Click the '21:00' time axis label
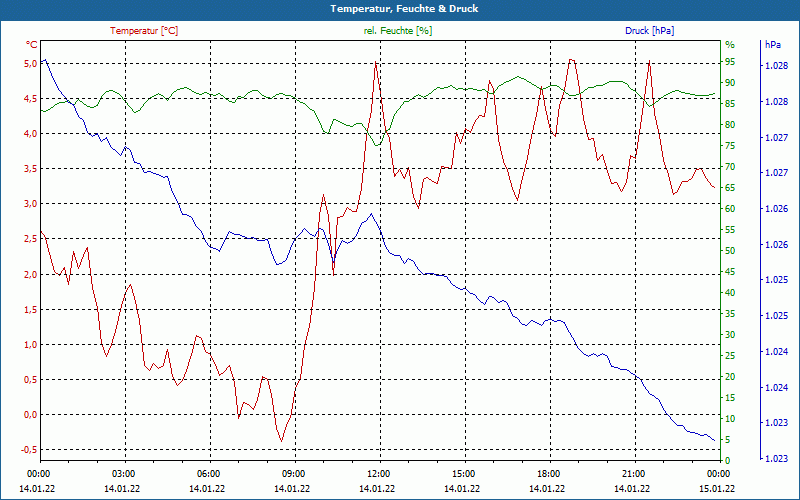This screenshot has width=800, height=500. (x=632, y=473)
